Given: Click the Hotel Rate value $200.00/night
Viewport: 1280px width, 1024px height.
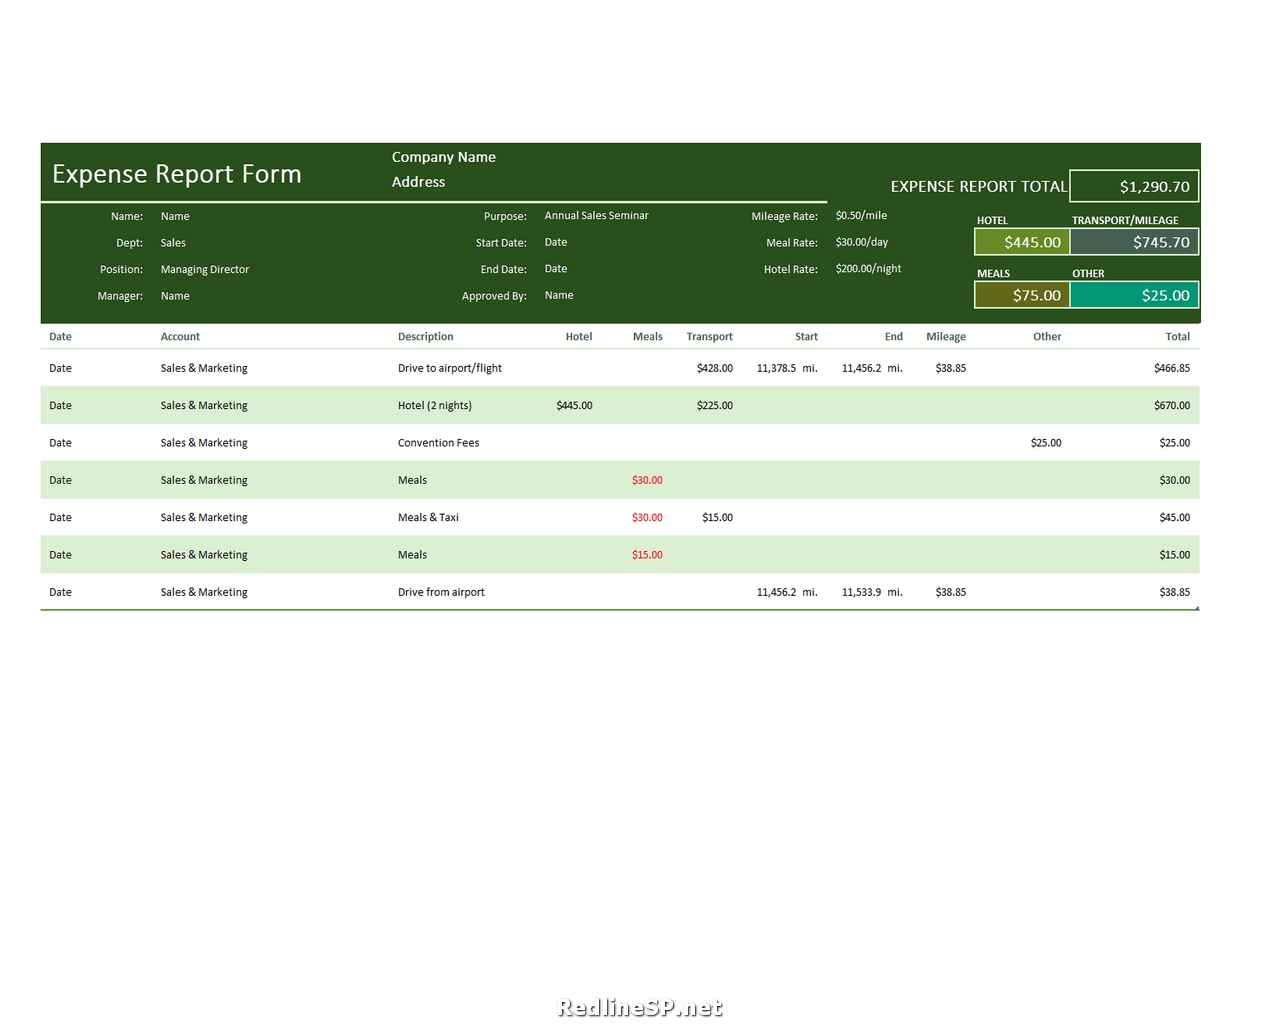Looking at the screenshot, I should click(868, 268).
